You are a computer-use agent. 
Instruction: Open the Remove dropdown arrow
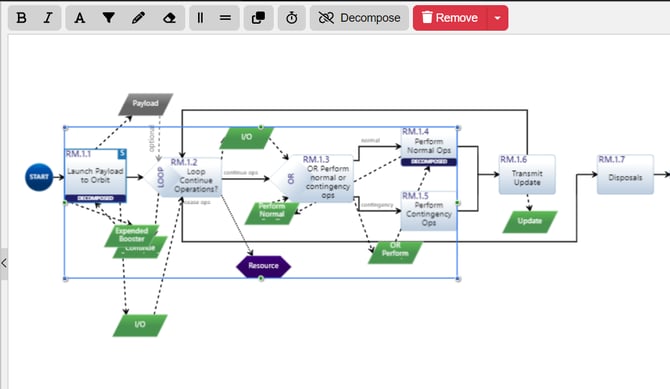pos(497,18)
